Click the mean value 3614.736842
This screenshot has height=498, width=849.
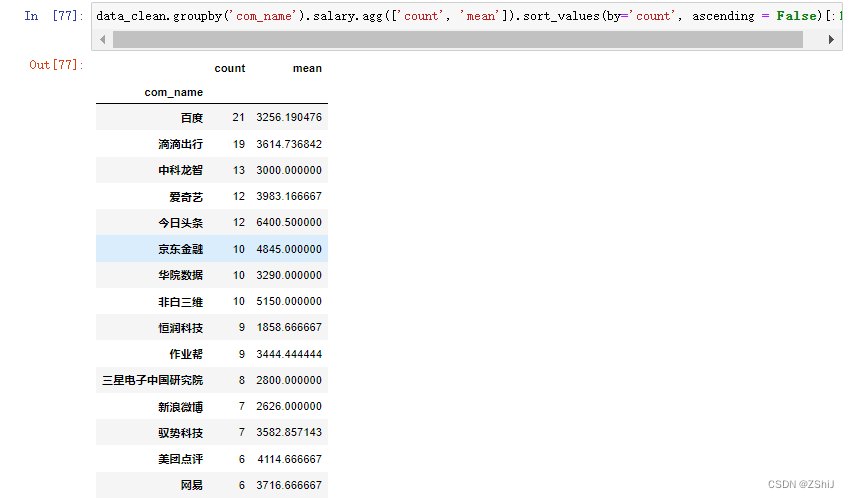pos(289,144)
